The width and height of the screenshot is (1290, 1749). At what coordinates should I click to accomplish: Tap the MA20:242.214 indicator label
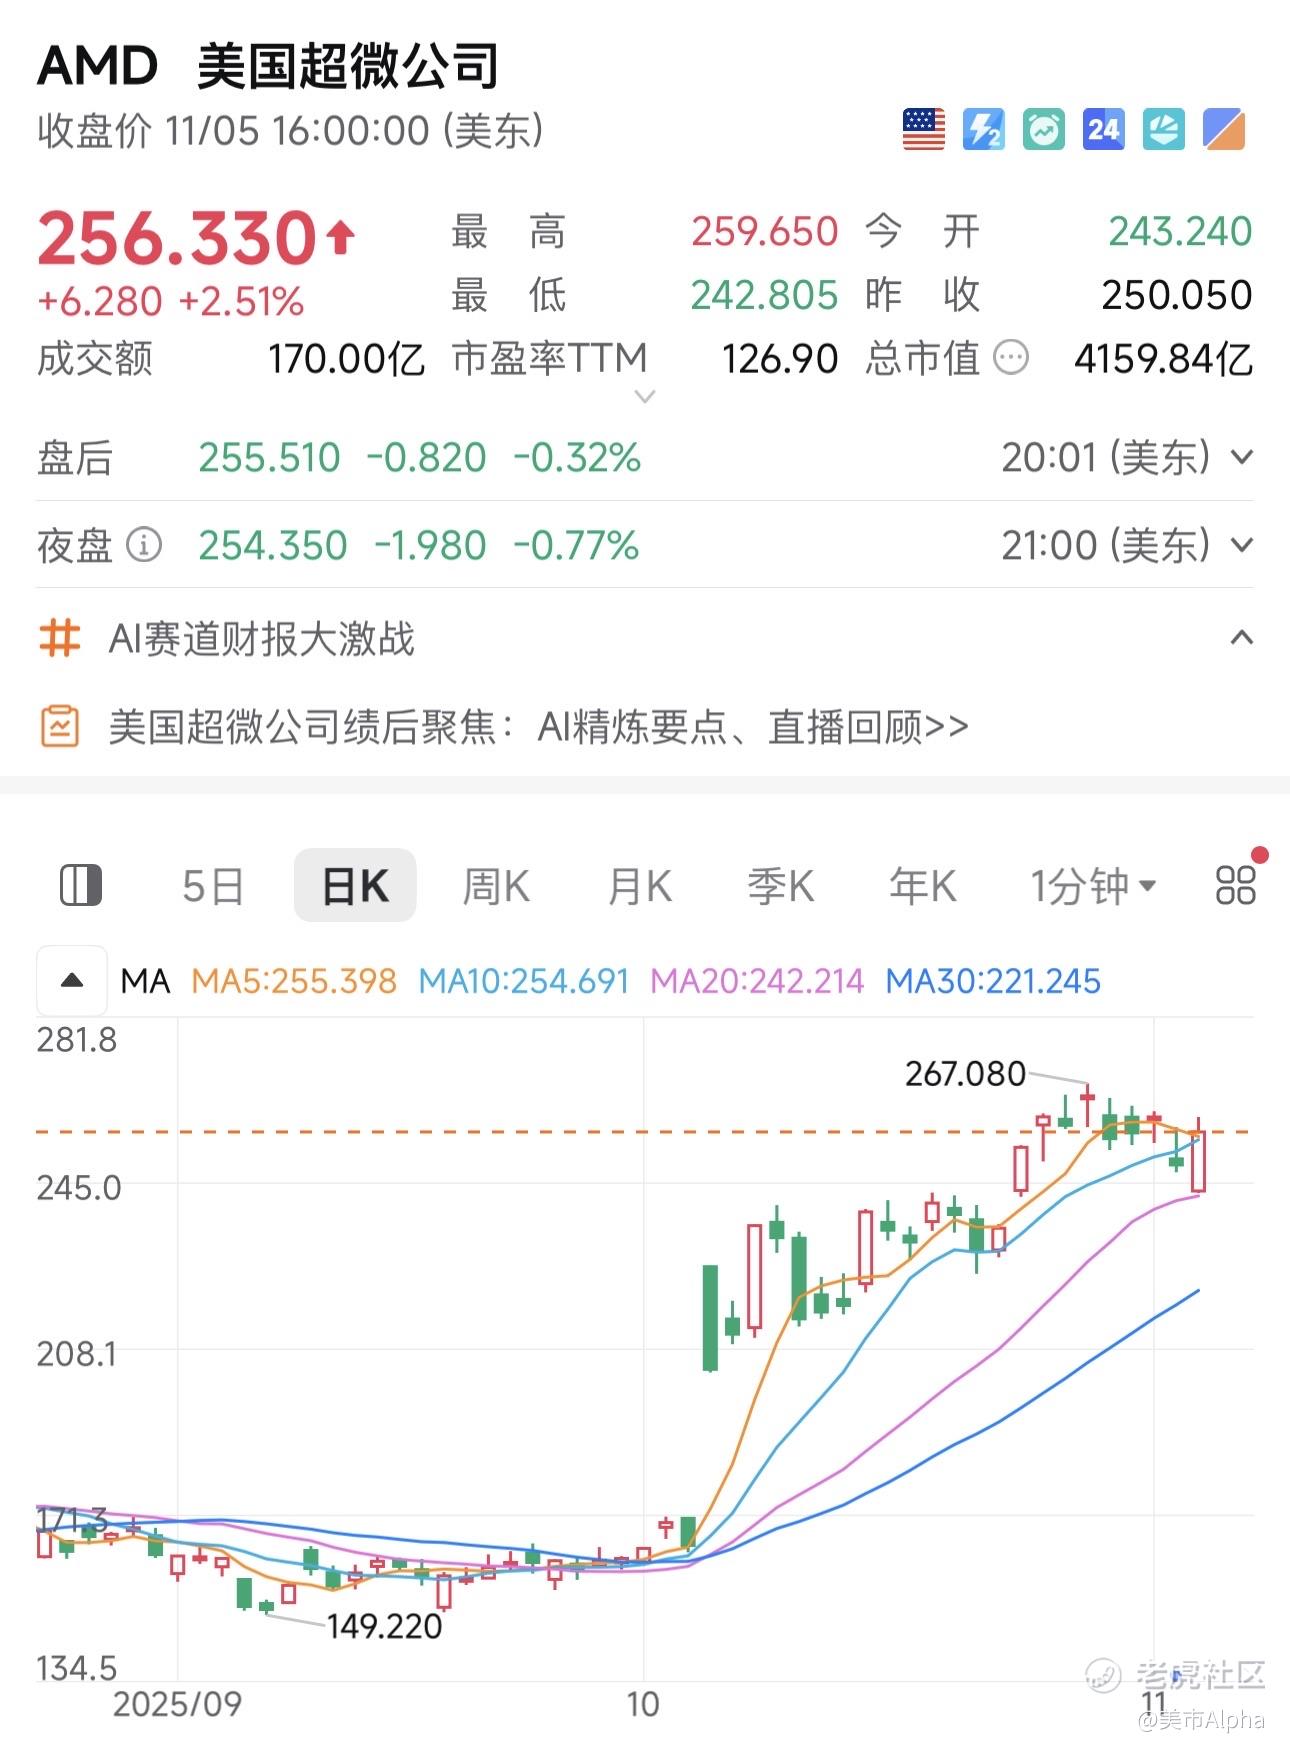757,981
